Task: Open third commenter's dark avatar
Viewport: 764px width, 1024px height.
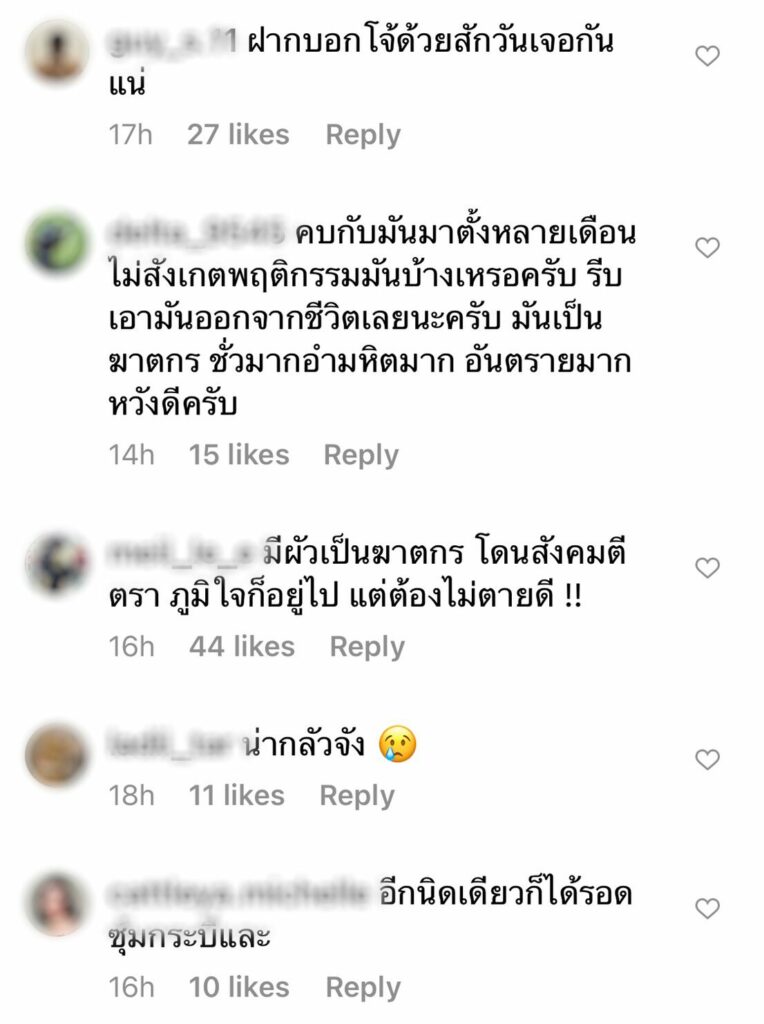Action: (x=57, y=563)
